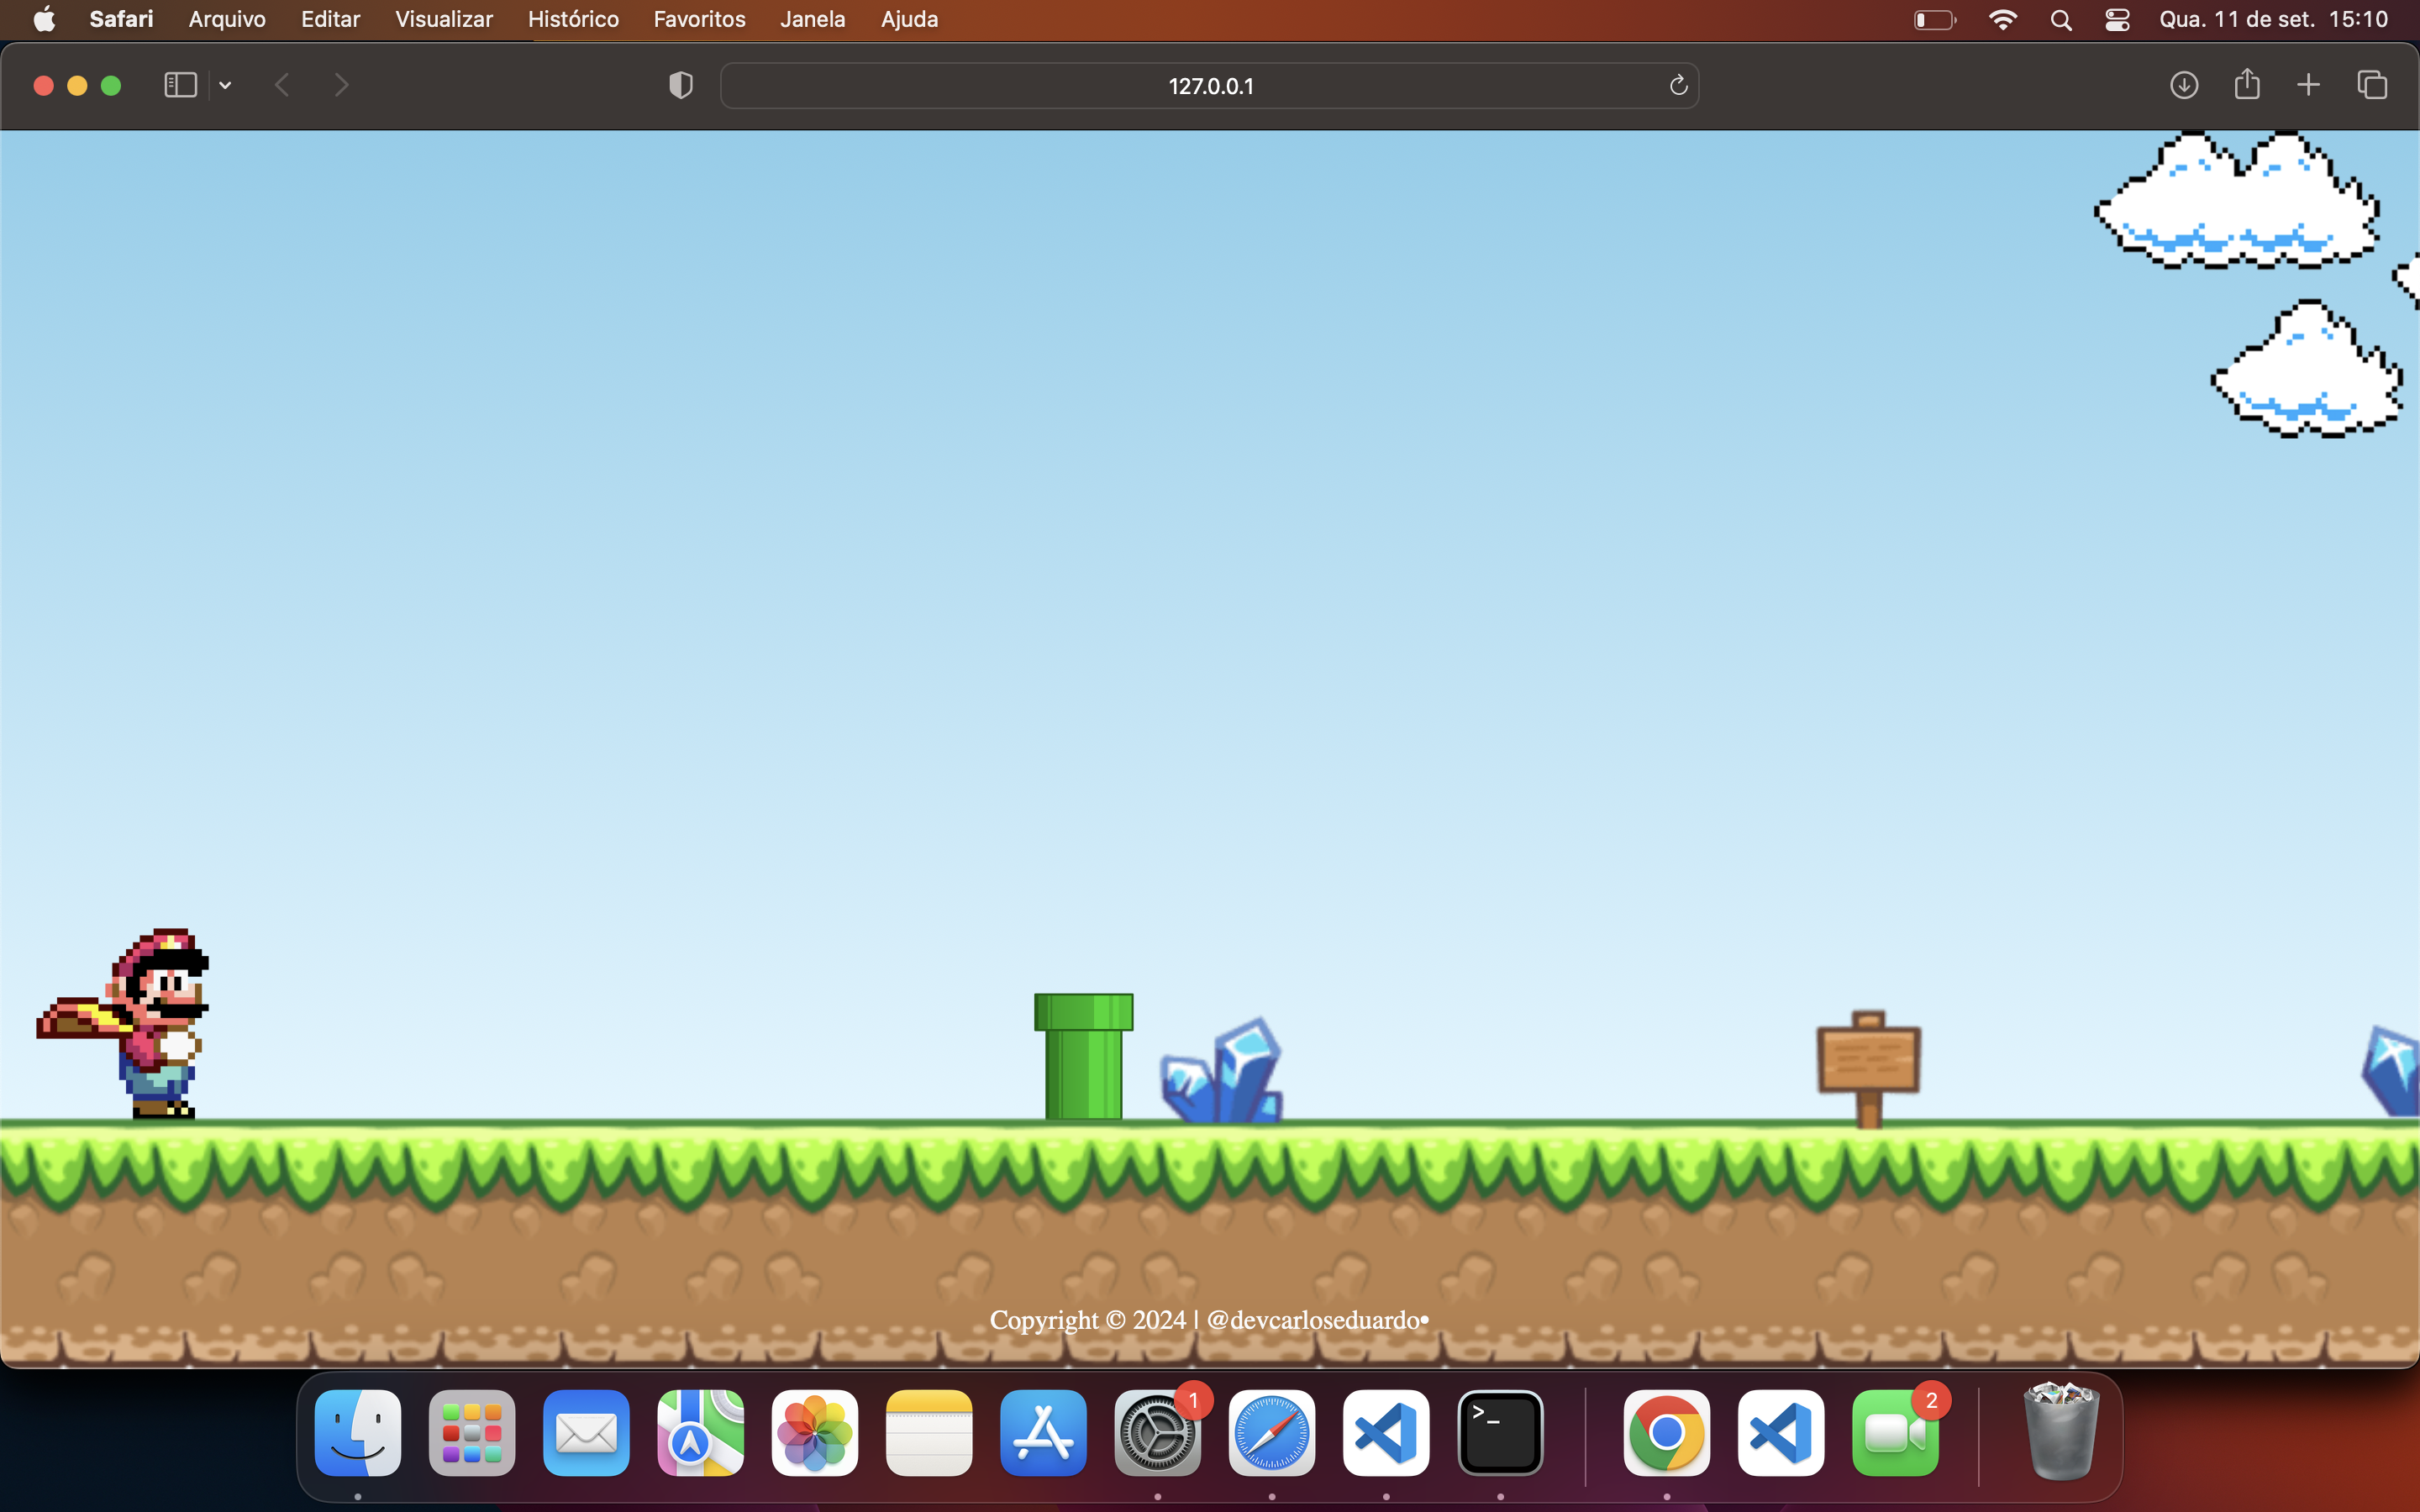
Task: Open Visual Studio Code next to Chrome in Dock
Action: point(1781,1433)
